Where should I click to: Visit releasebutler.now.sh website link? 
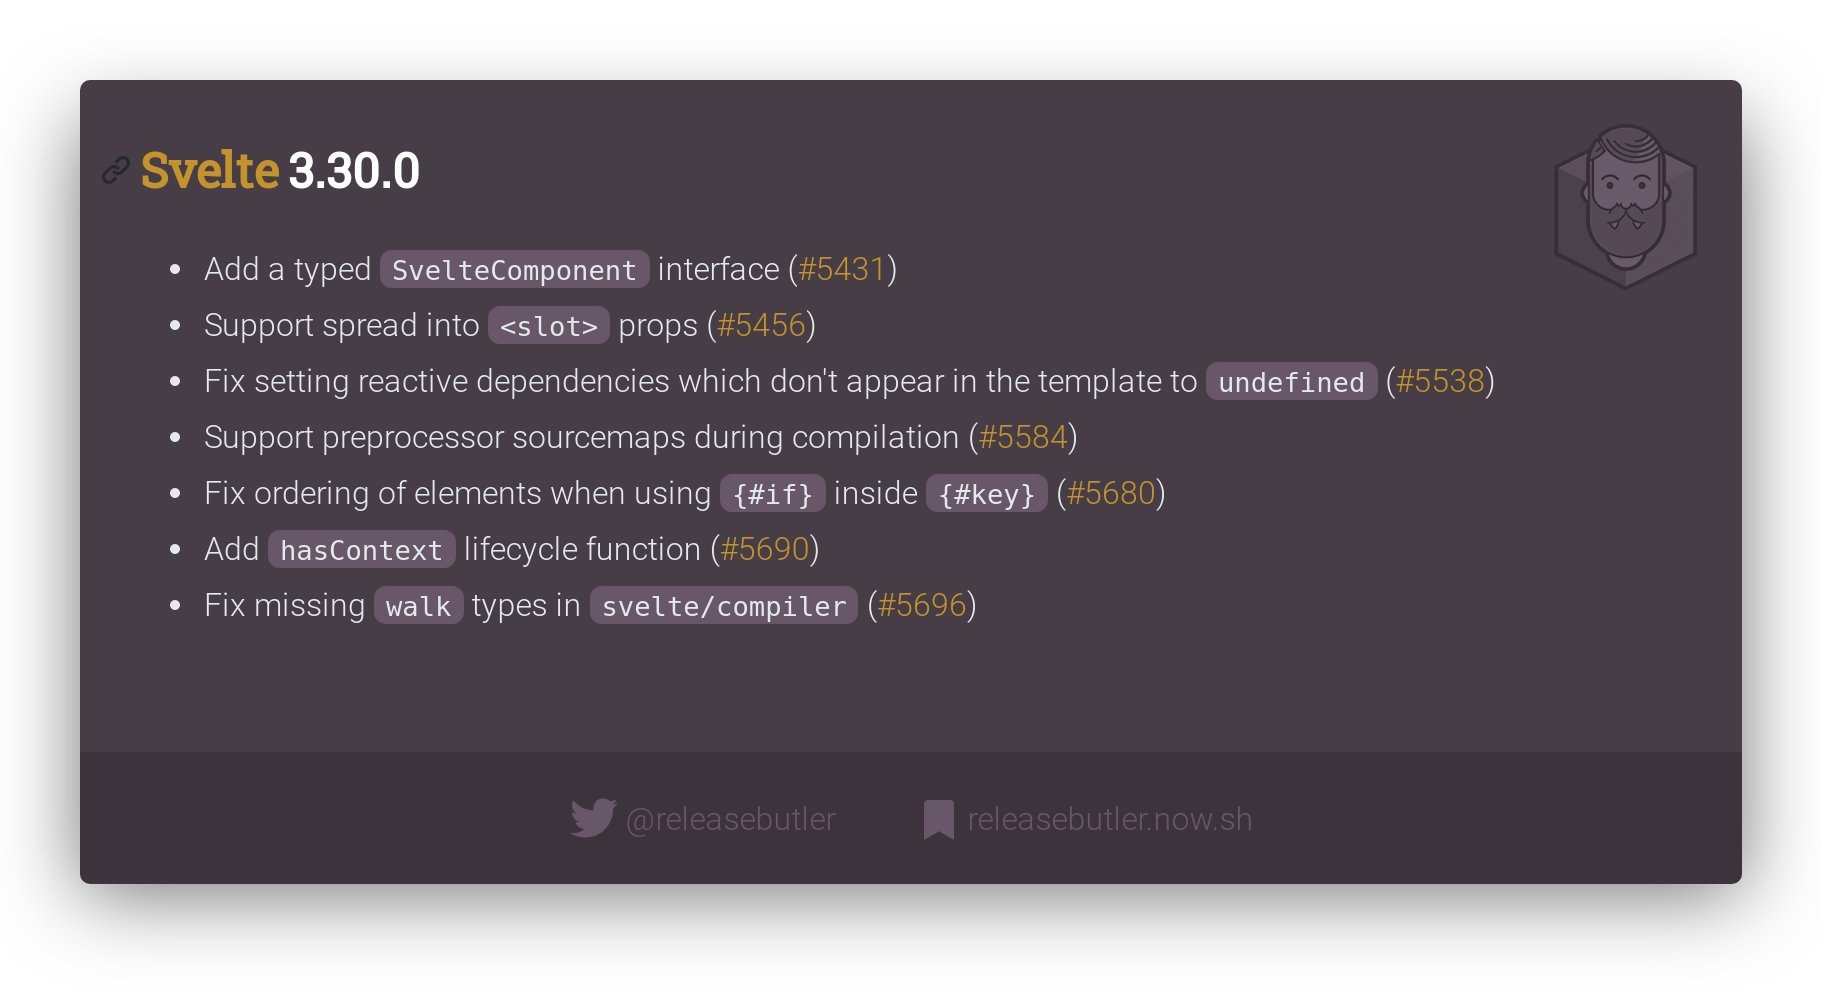point(1110,819)
